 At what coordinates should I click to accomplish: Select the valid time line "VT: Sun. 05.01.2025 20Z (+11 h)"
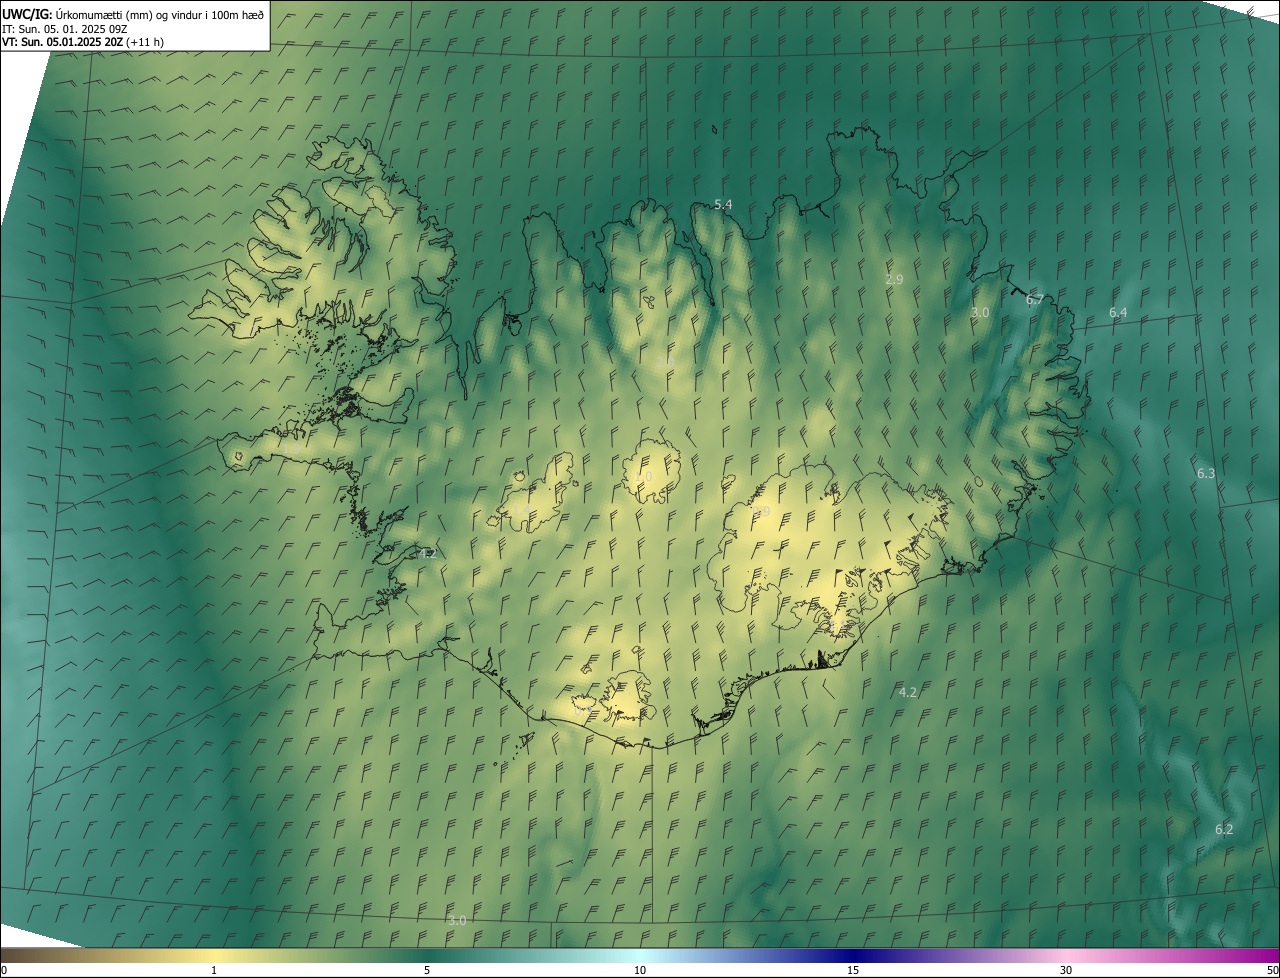tap(83, 41)
